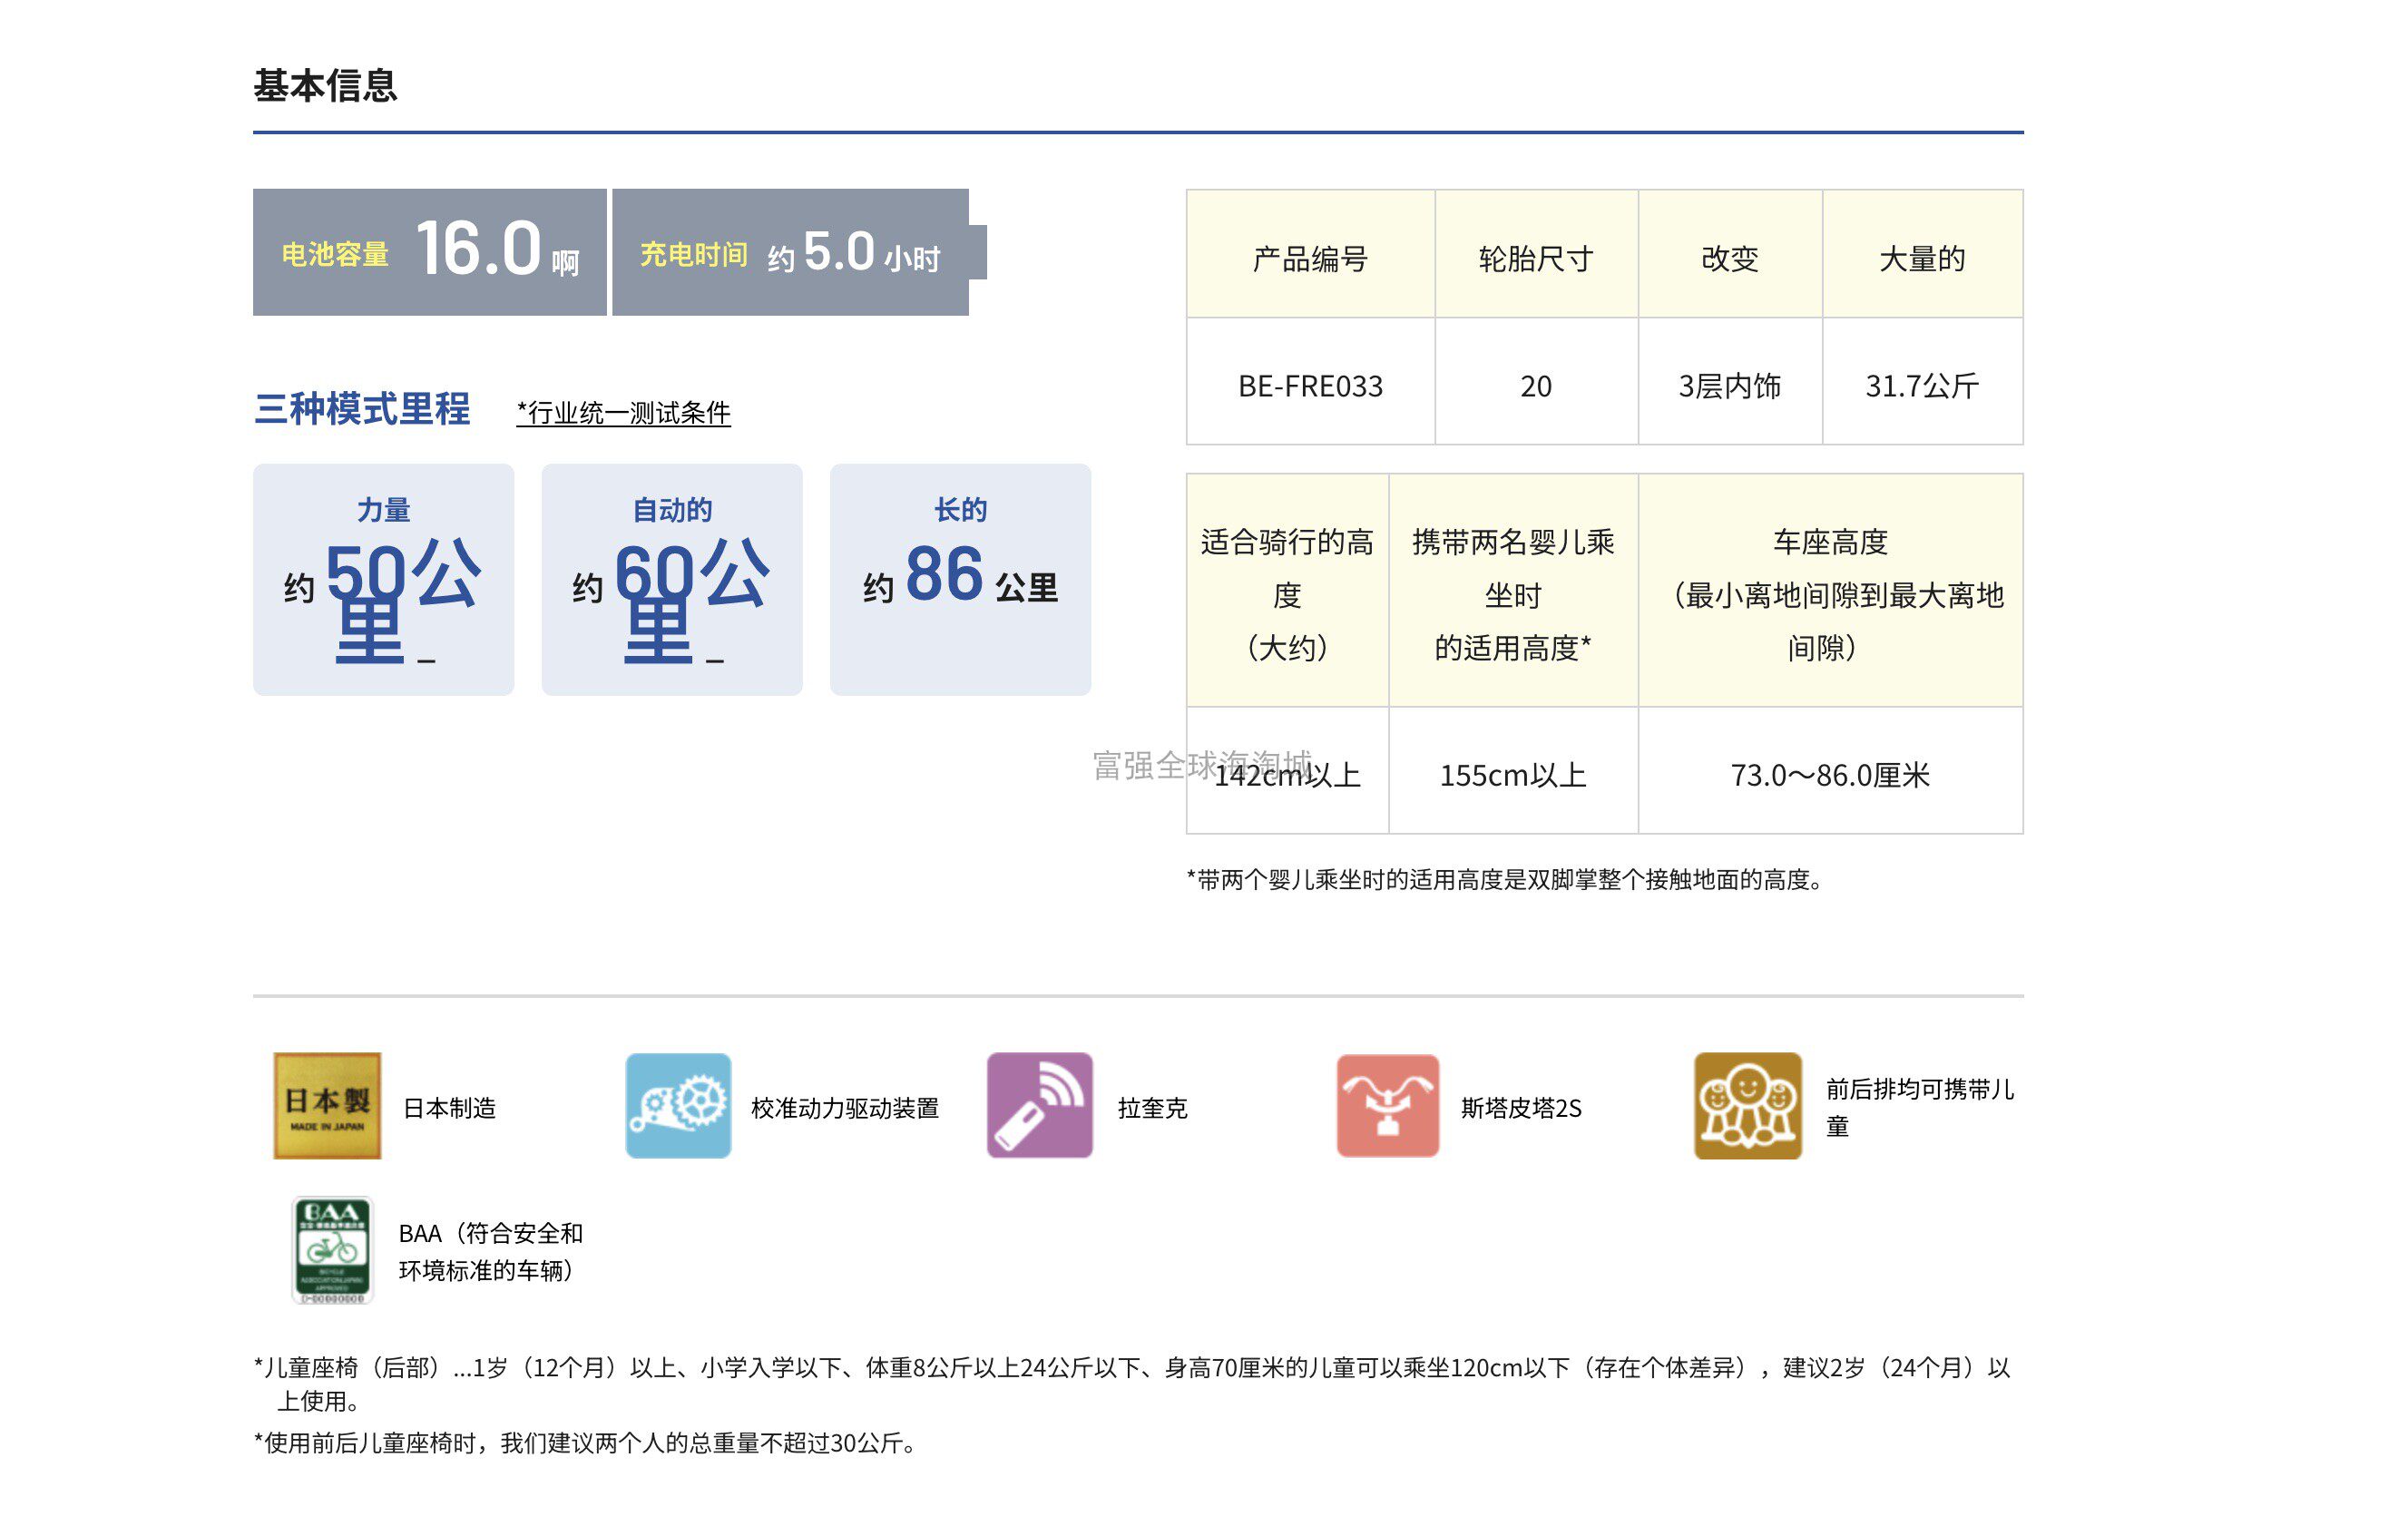Select the purple 拉奎克 remote key icon
The image size is (2408, 1526).
coord(1039,1105)
